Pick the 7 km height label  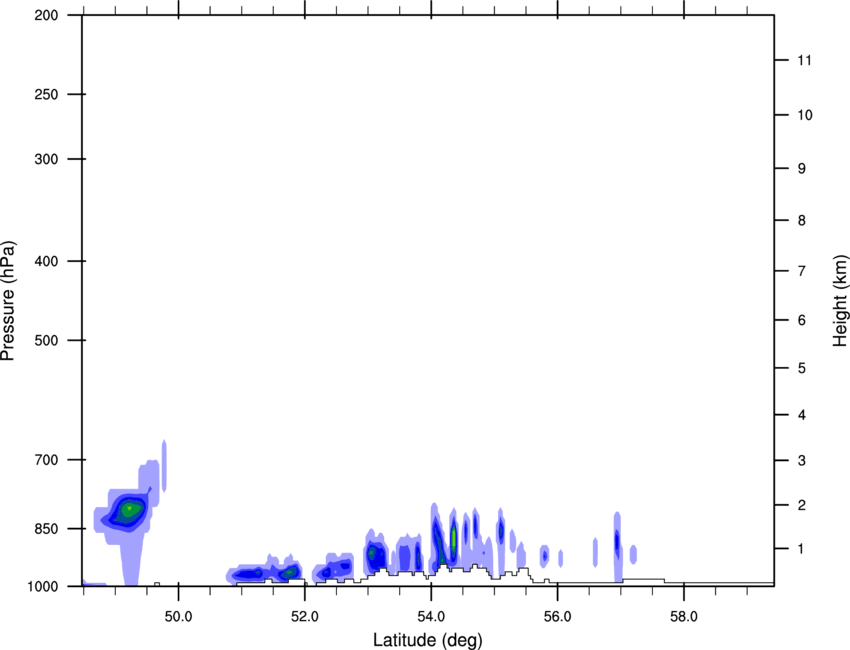802,271
